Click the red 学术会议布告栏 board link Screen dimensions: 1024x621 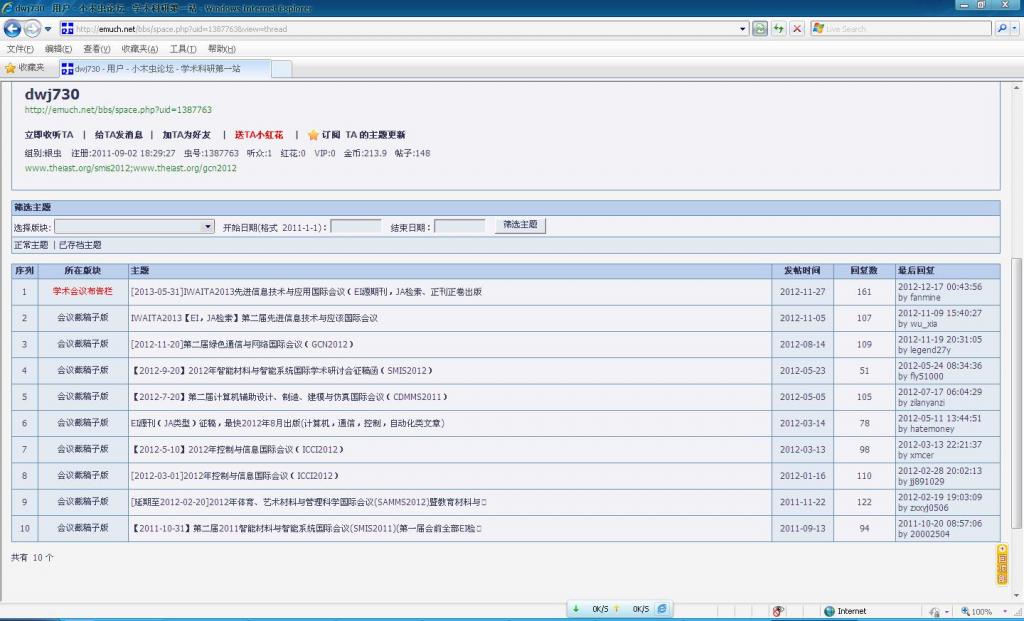83,291
